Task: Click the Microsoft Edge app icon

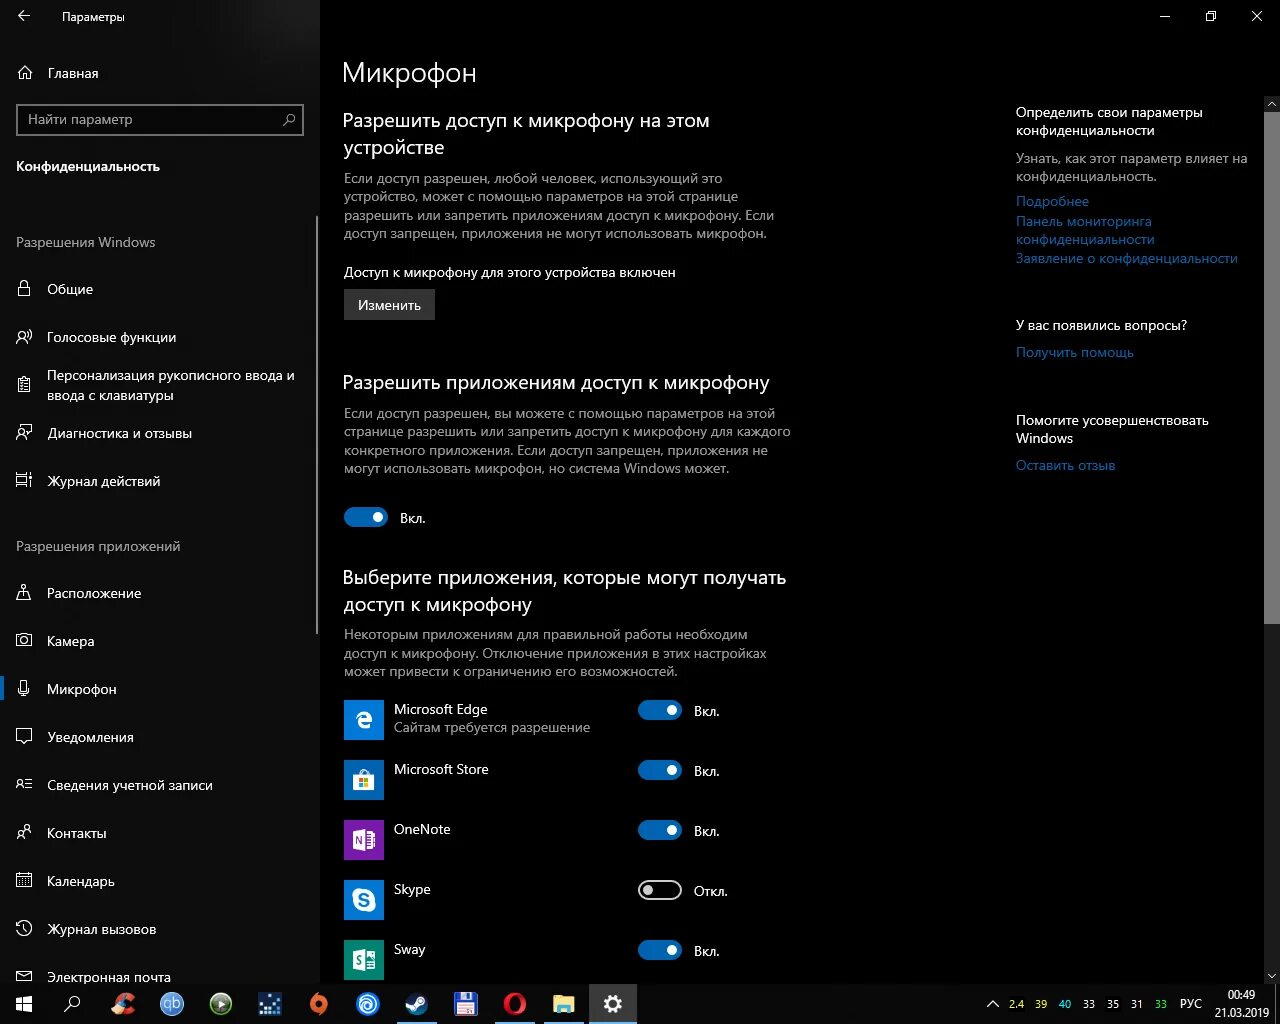Action: pos(364,720)
